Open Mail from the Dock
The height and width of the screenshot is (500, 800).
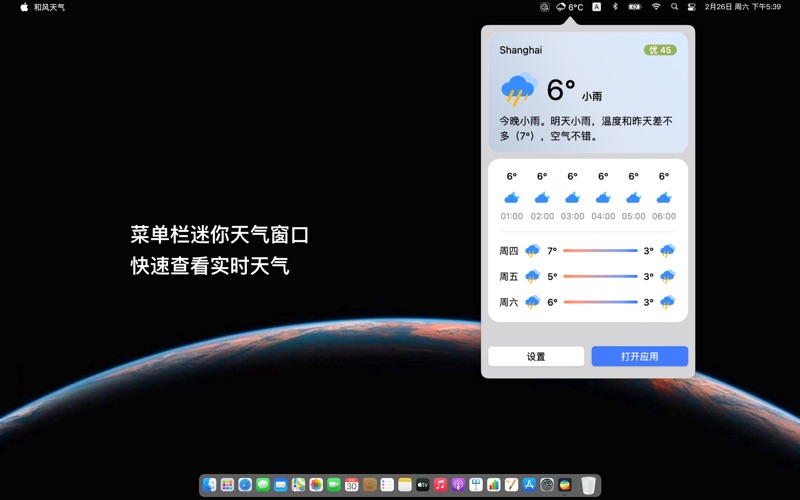281,485
